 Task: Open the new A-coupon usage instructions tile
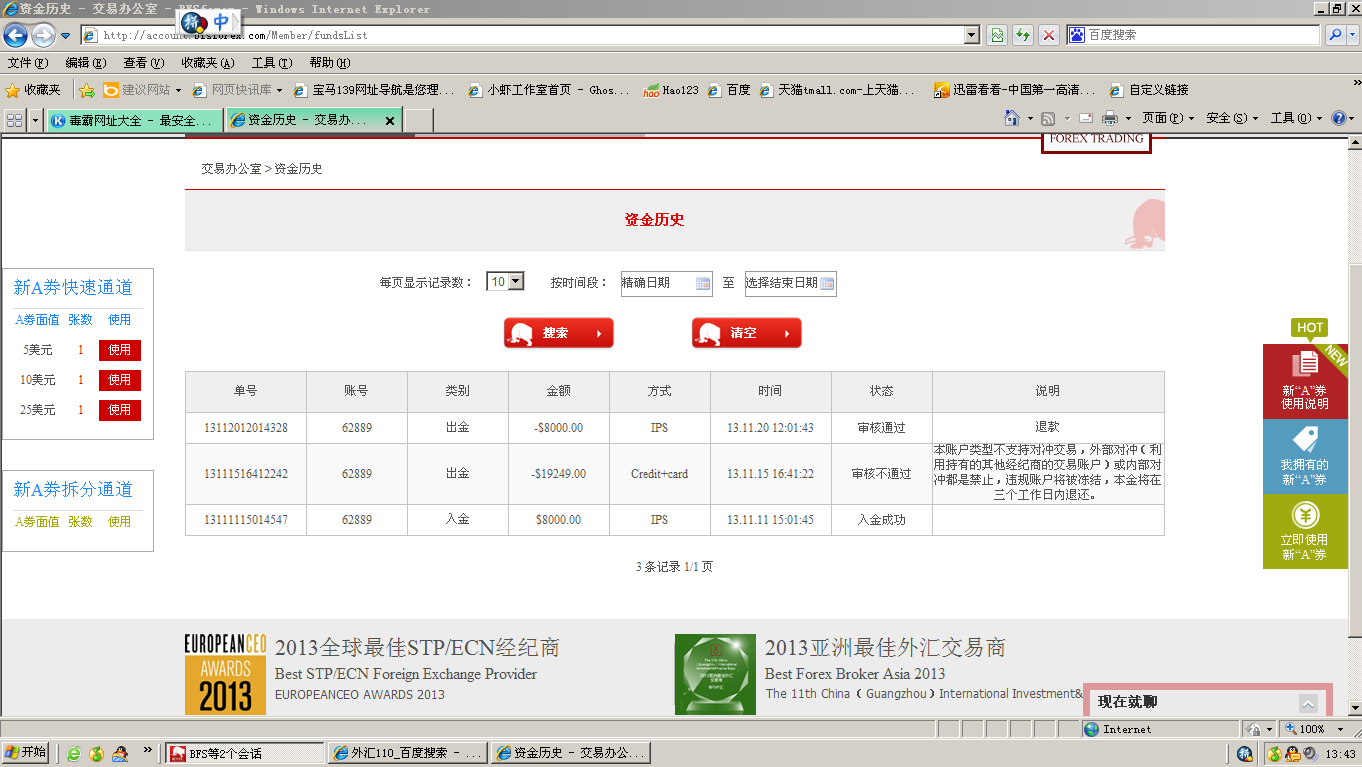coord(1305,381)
